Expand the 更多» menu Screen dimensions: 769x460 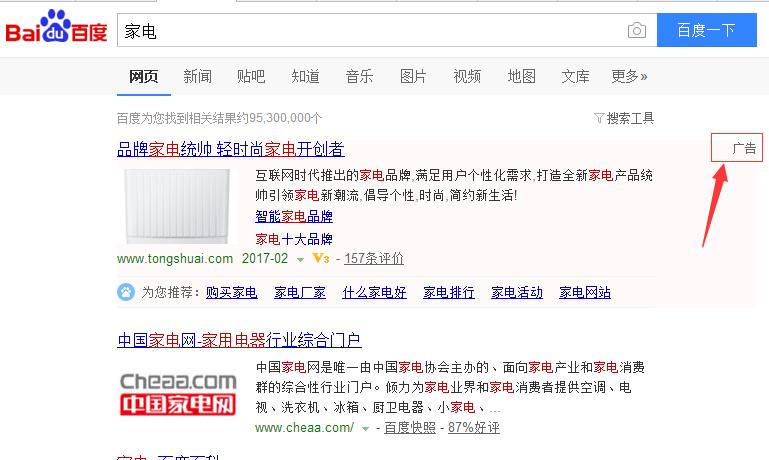pyautogui.click(x=629, y=76)
